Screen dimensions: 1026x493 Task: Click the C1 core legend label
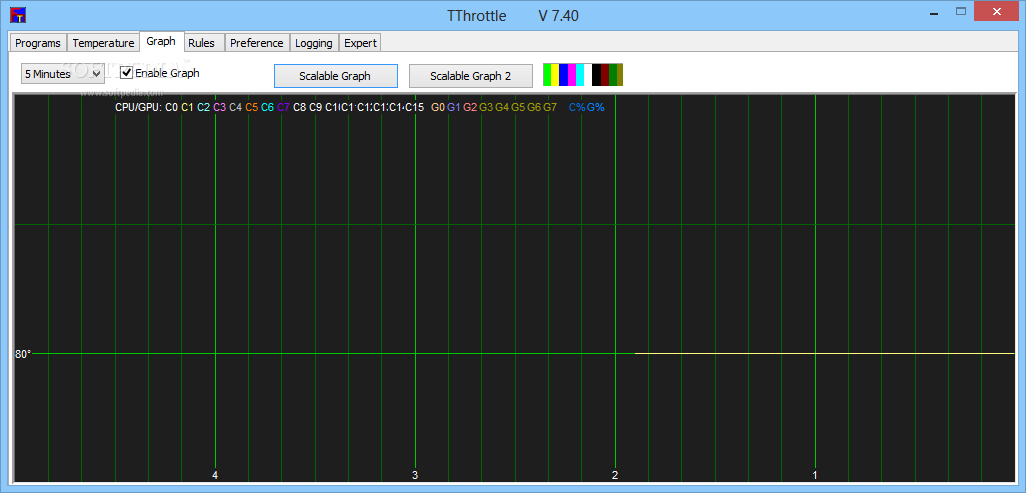(x=187, y=107)
